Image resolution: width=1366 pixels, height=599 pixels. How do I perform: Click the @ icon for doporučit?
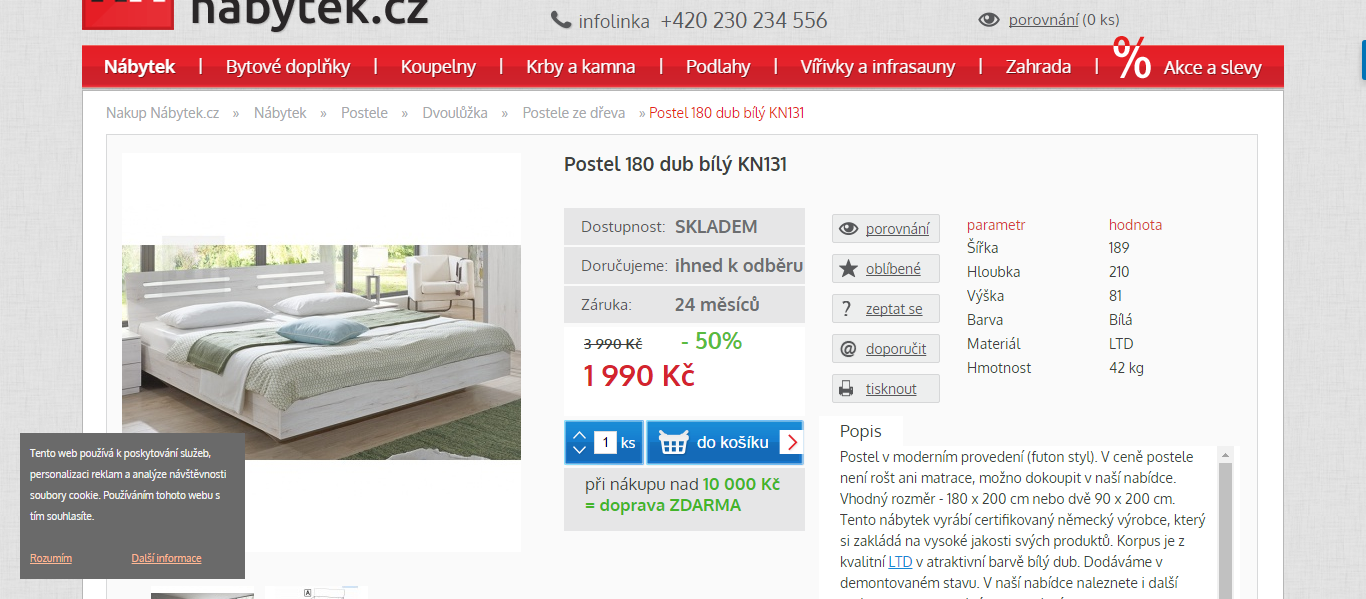848,348
